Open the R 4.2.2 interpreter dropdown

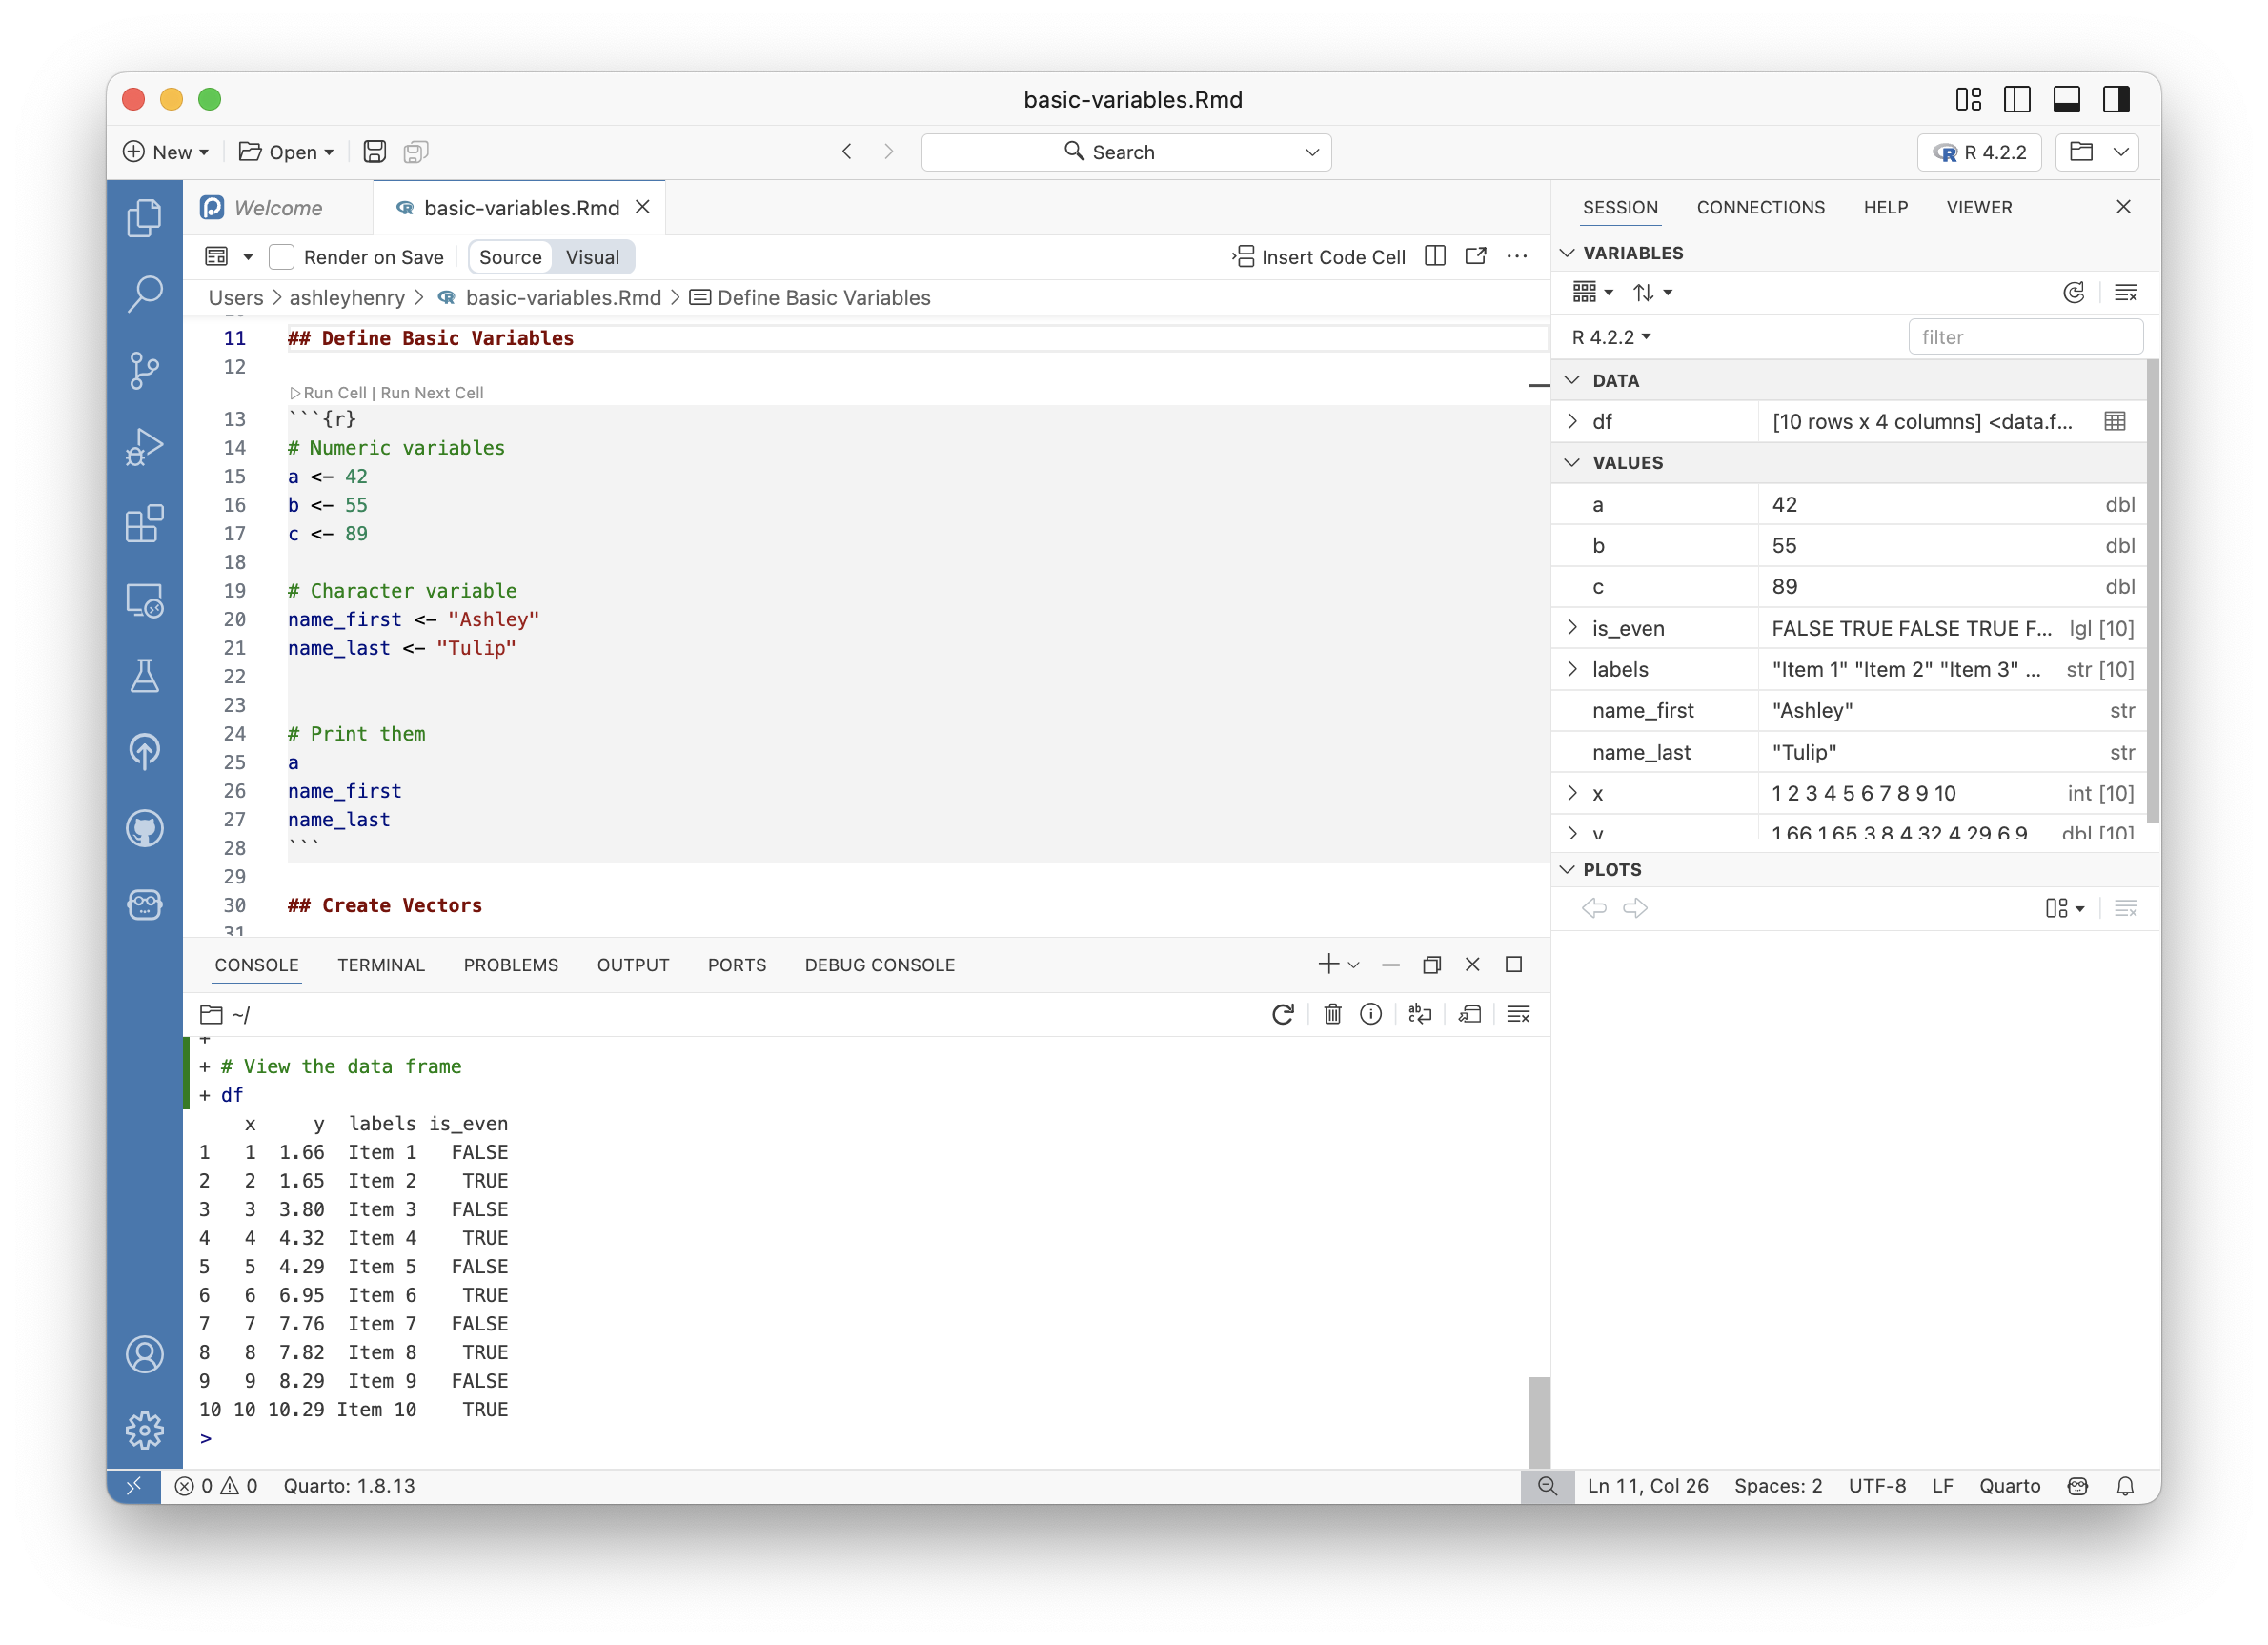coord(1978,152)
